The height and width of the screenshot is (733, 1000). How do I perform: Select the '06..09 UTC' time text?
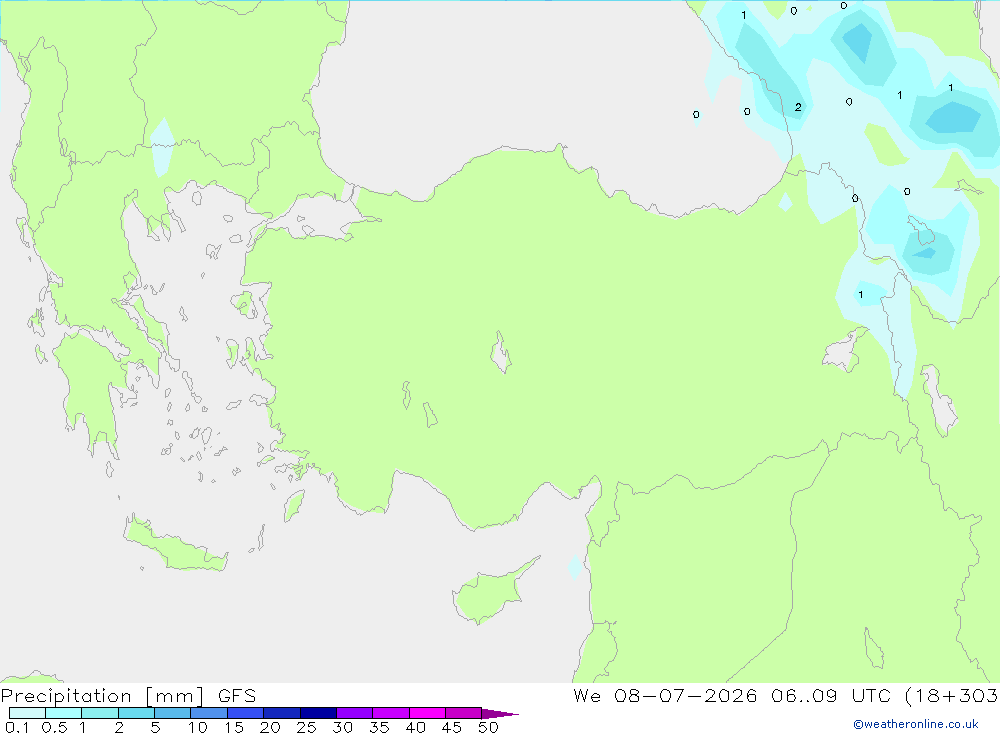click(831, 695)
